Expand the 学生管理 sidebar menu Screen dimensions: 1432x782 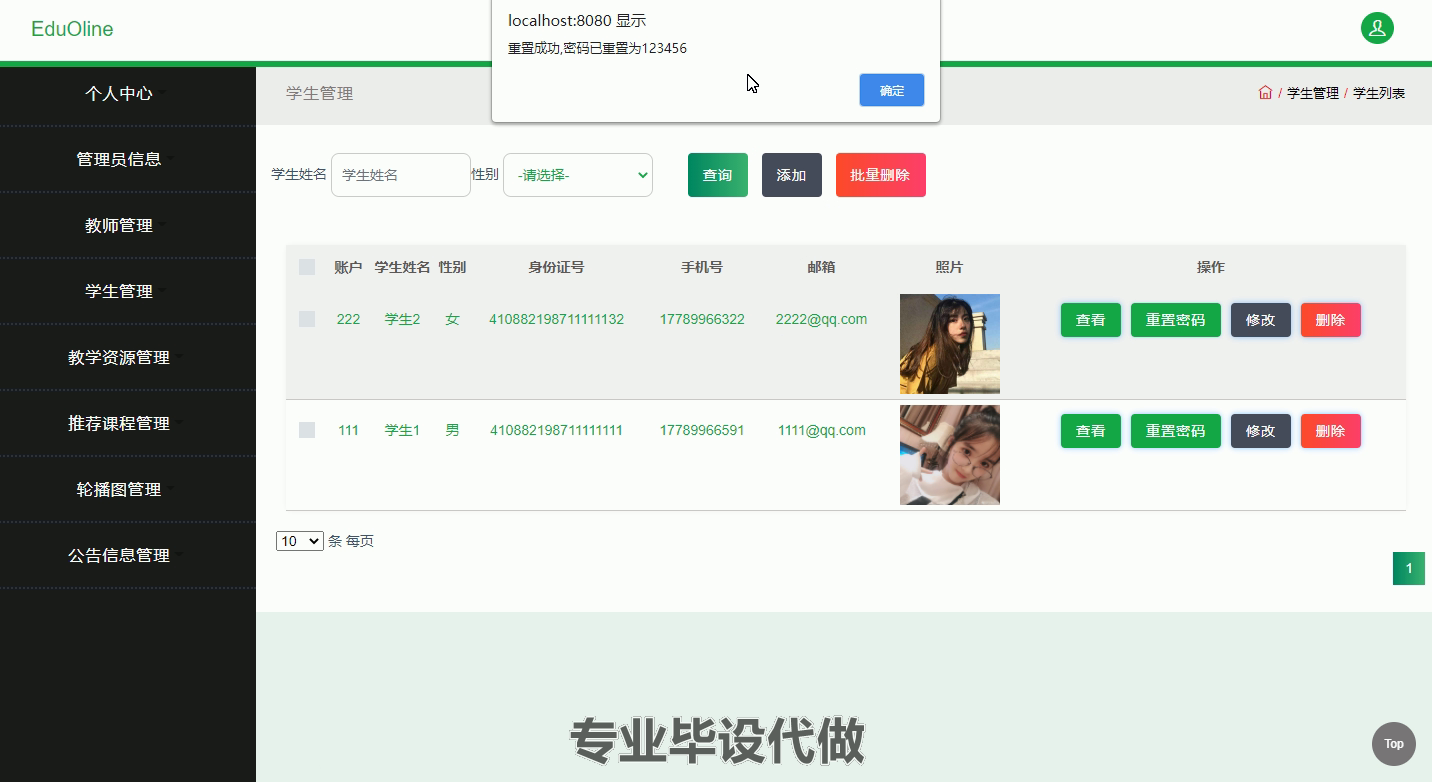tap(119, 292)
